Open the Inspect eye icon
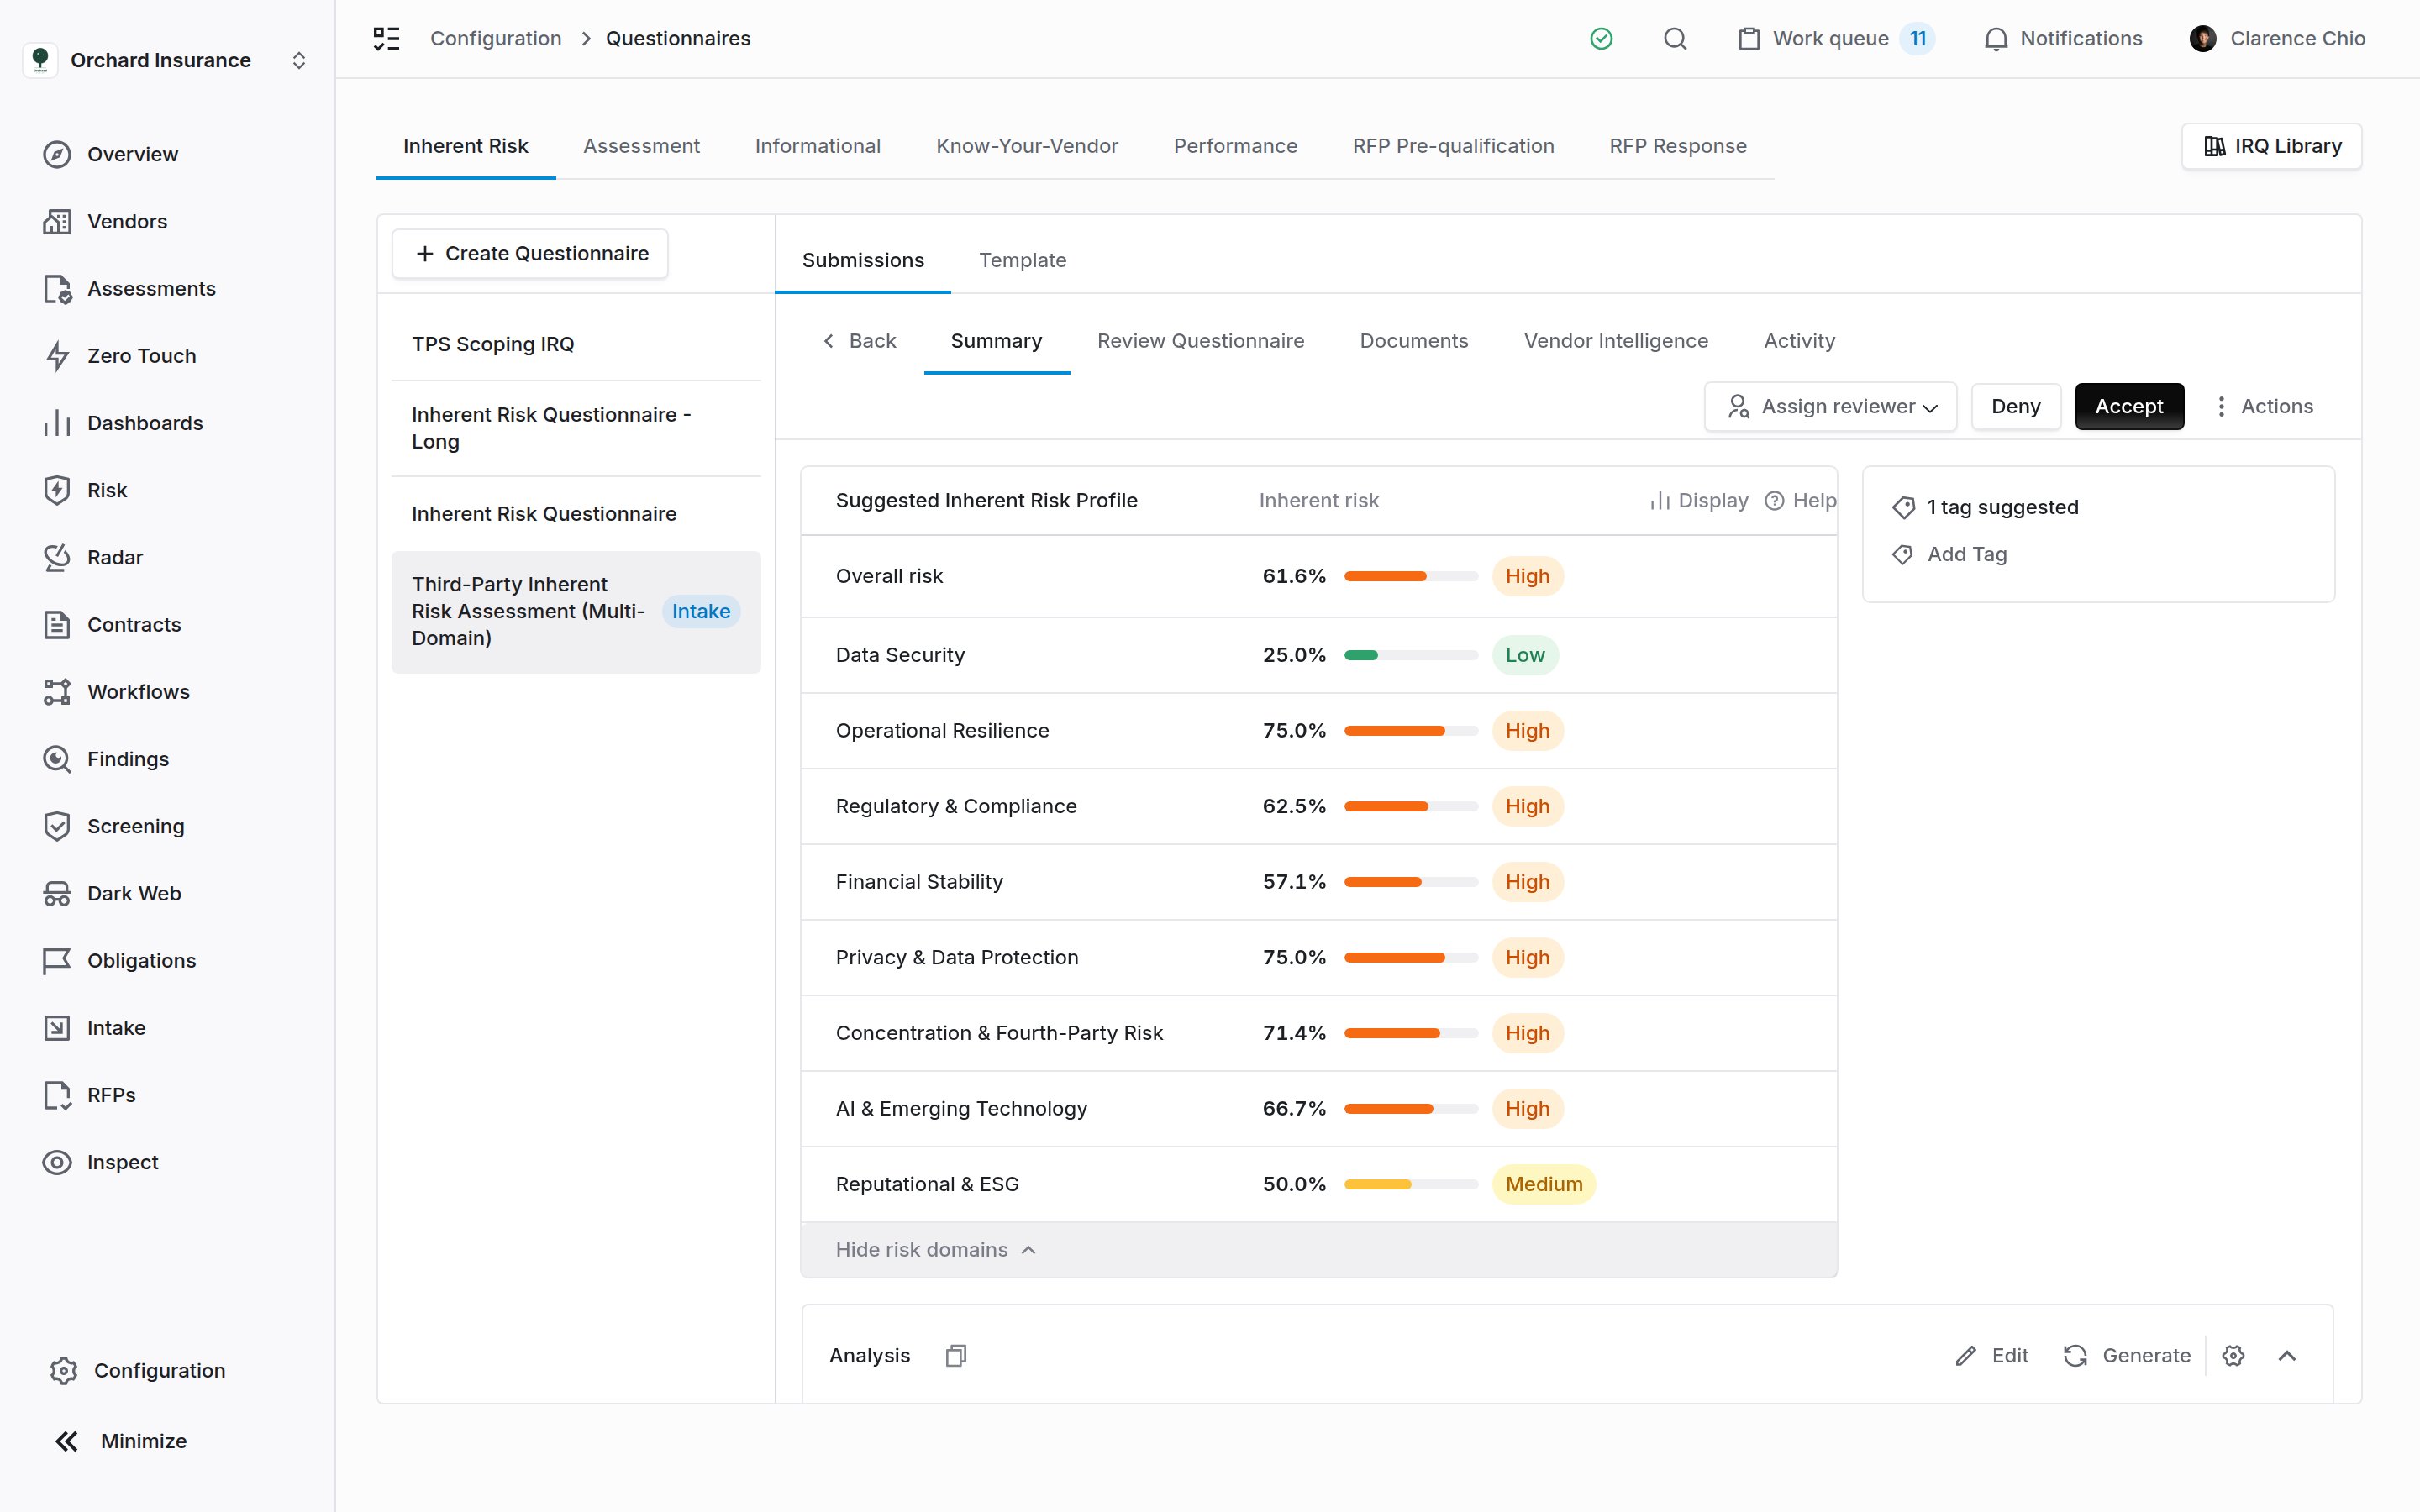Viewport: 2420px width, 1512px height. (57, 1162)
